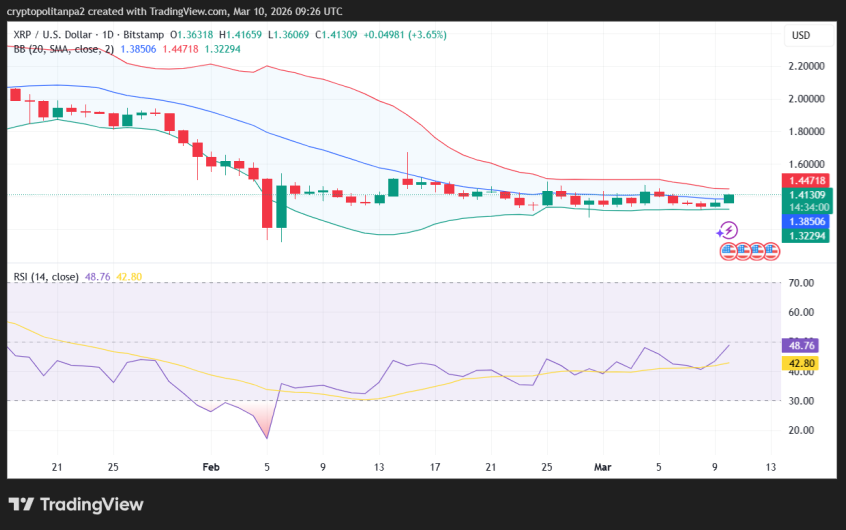Viewport: 846px width, 530px height.
Task: Click the purple lightning event icon
Action: tap(727, 230)
